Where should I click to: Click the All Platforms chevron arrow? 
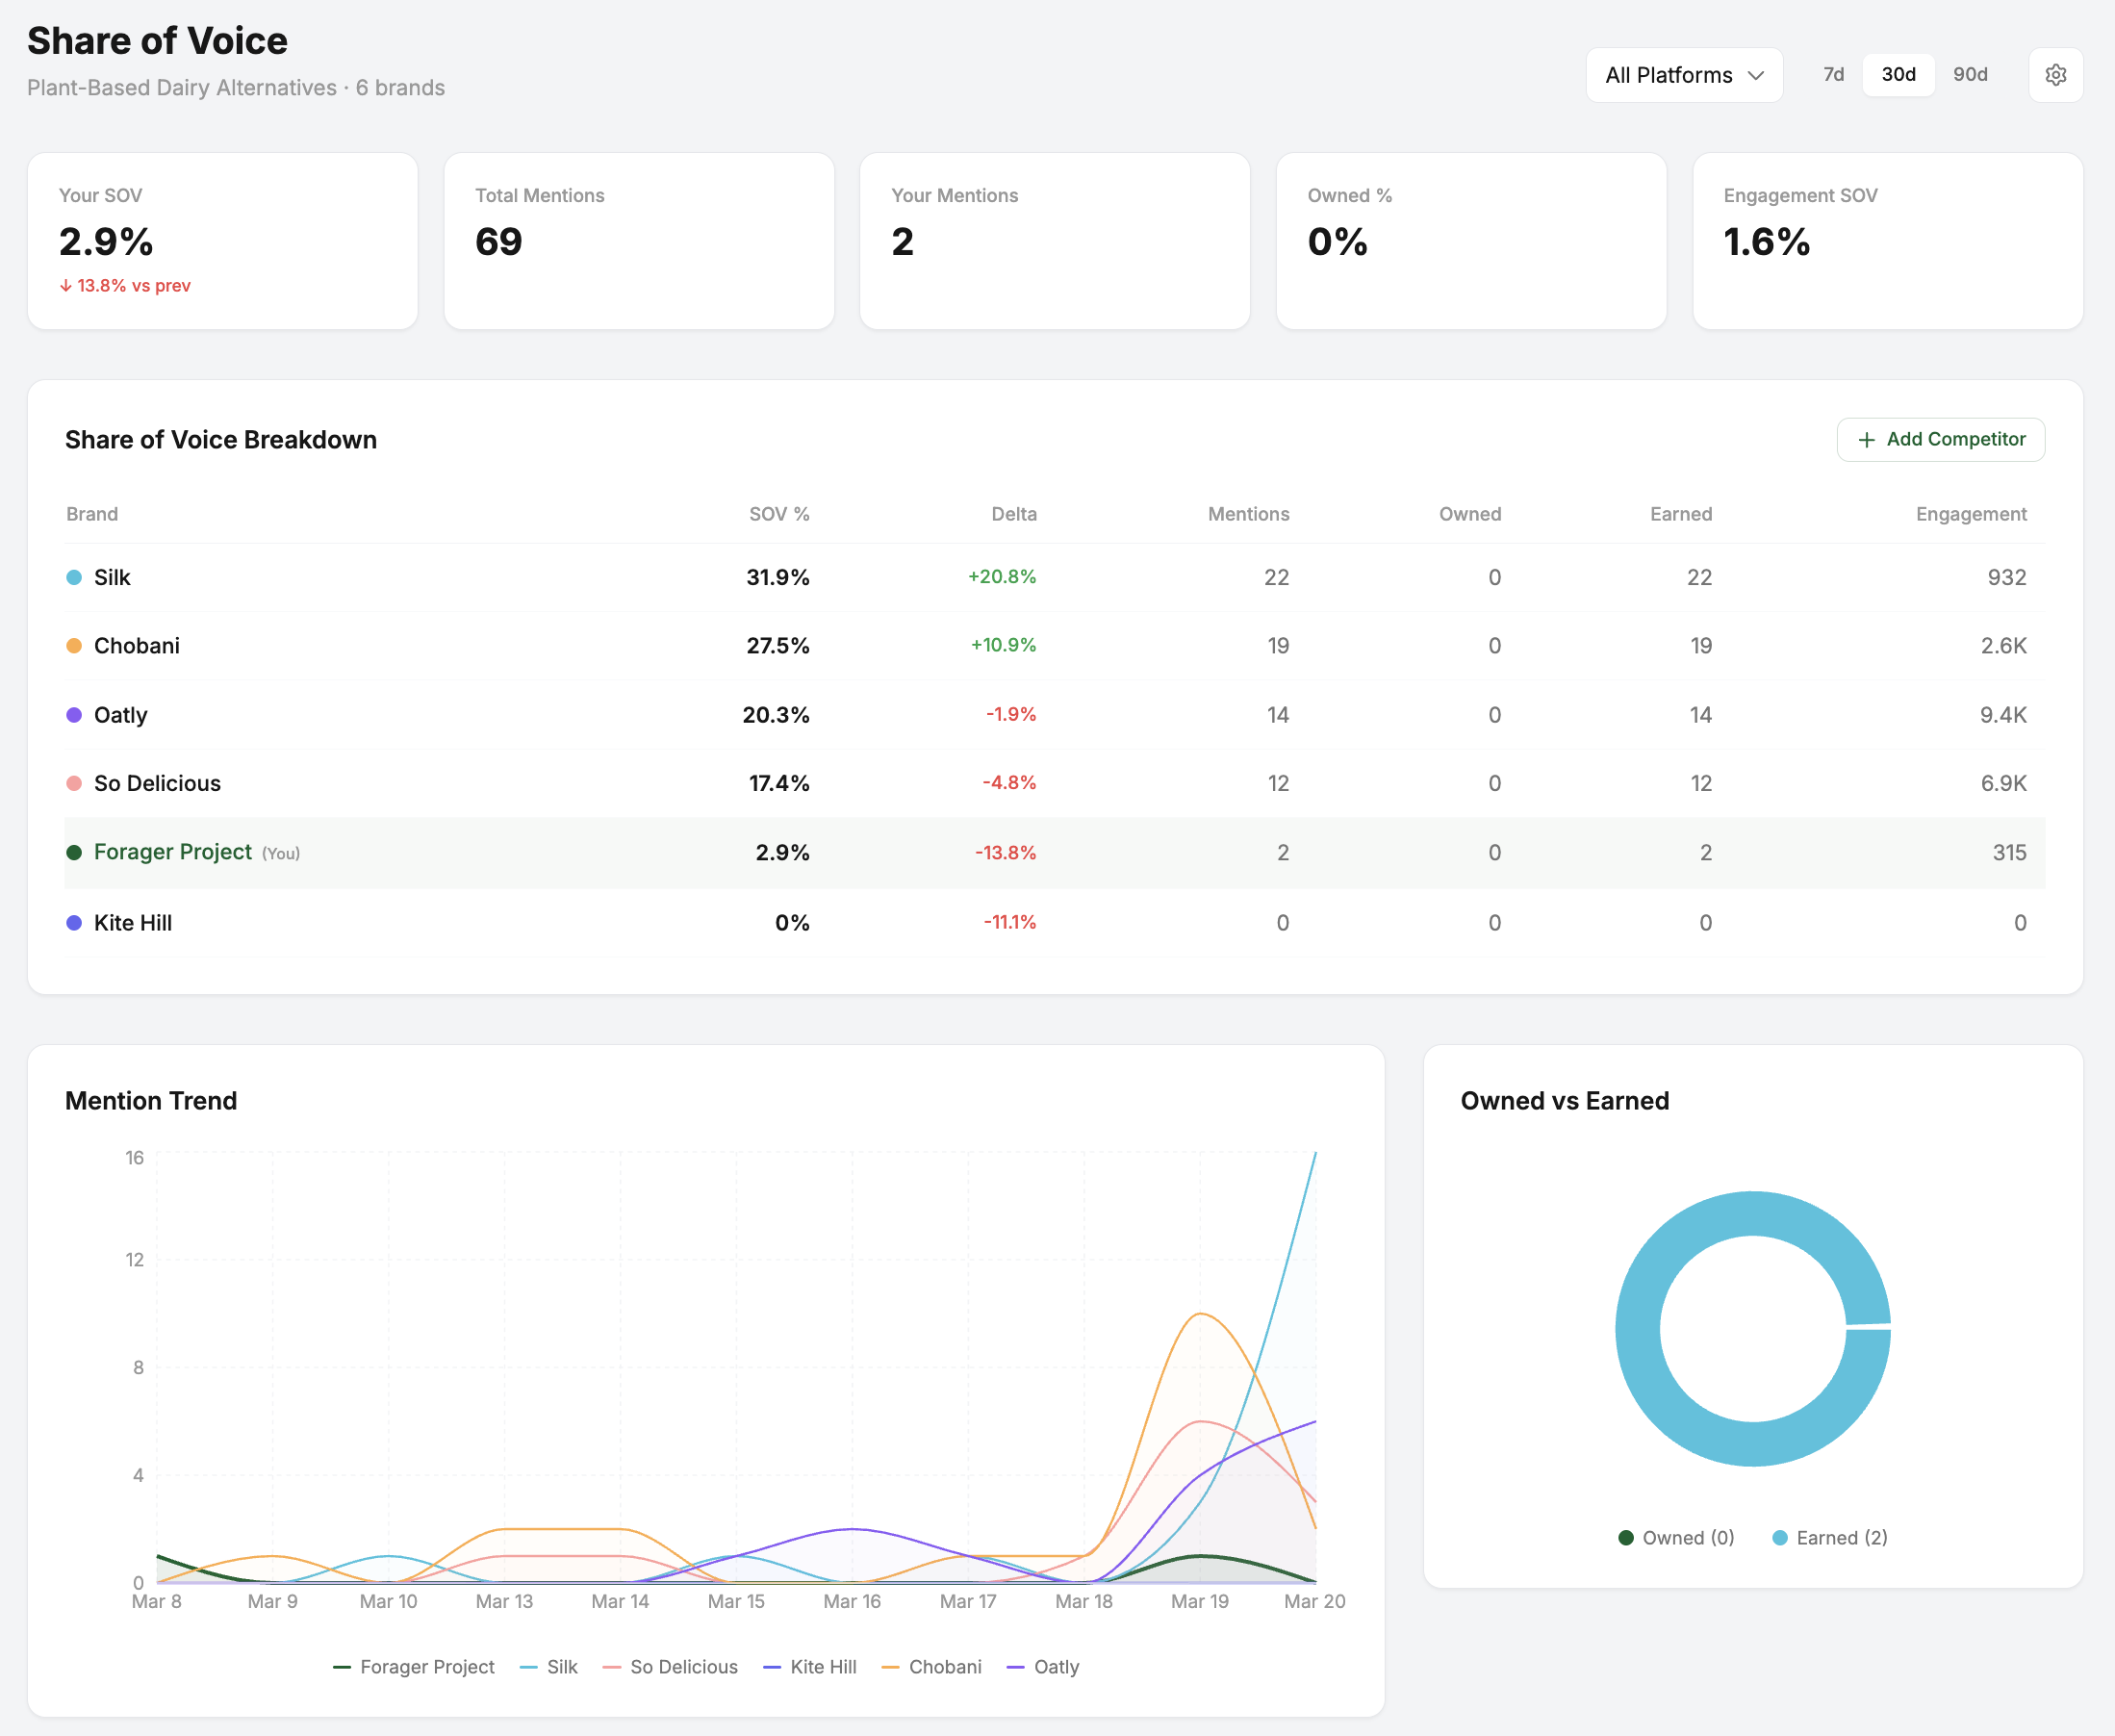(x=1755, y=76)
